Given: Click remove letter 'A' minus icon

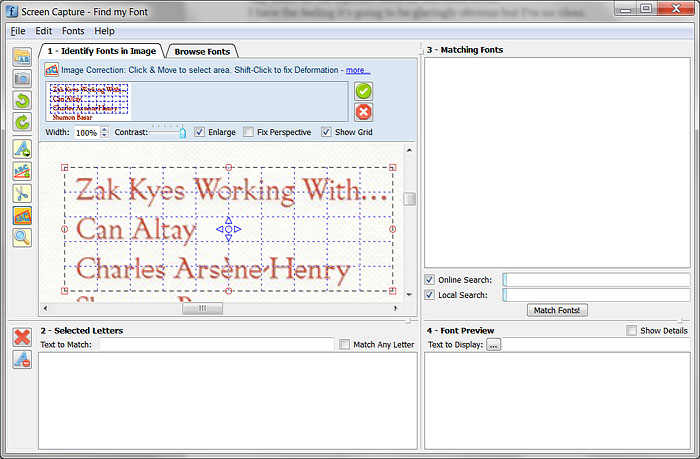Looking at the screenshot, I should (x=22, y=359).
